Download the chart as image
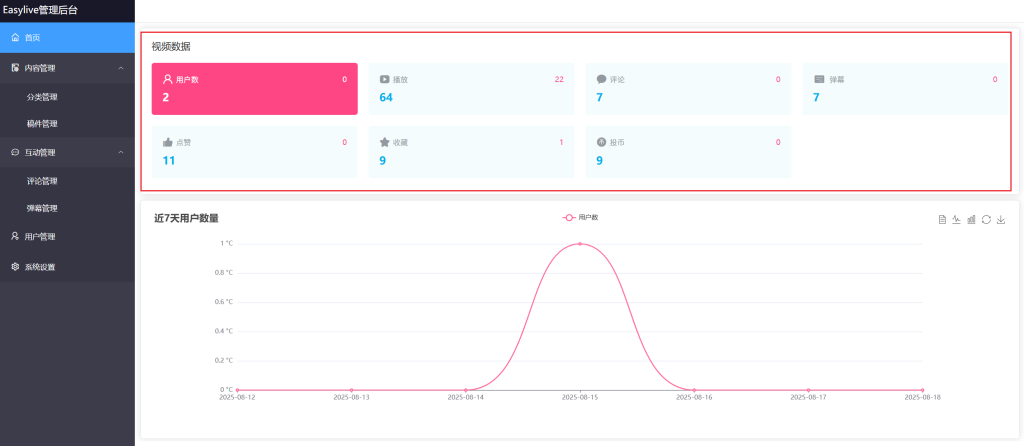Image resolution: width=1024 pixels, height=446 pixels. (1001, 220)
